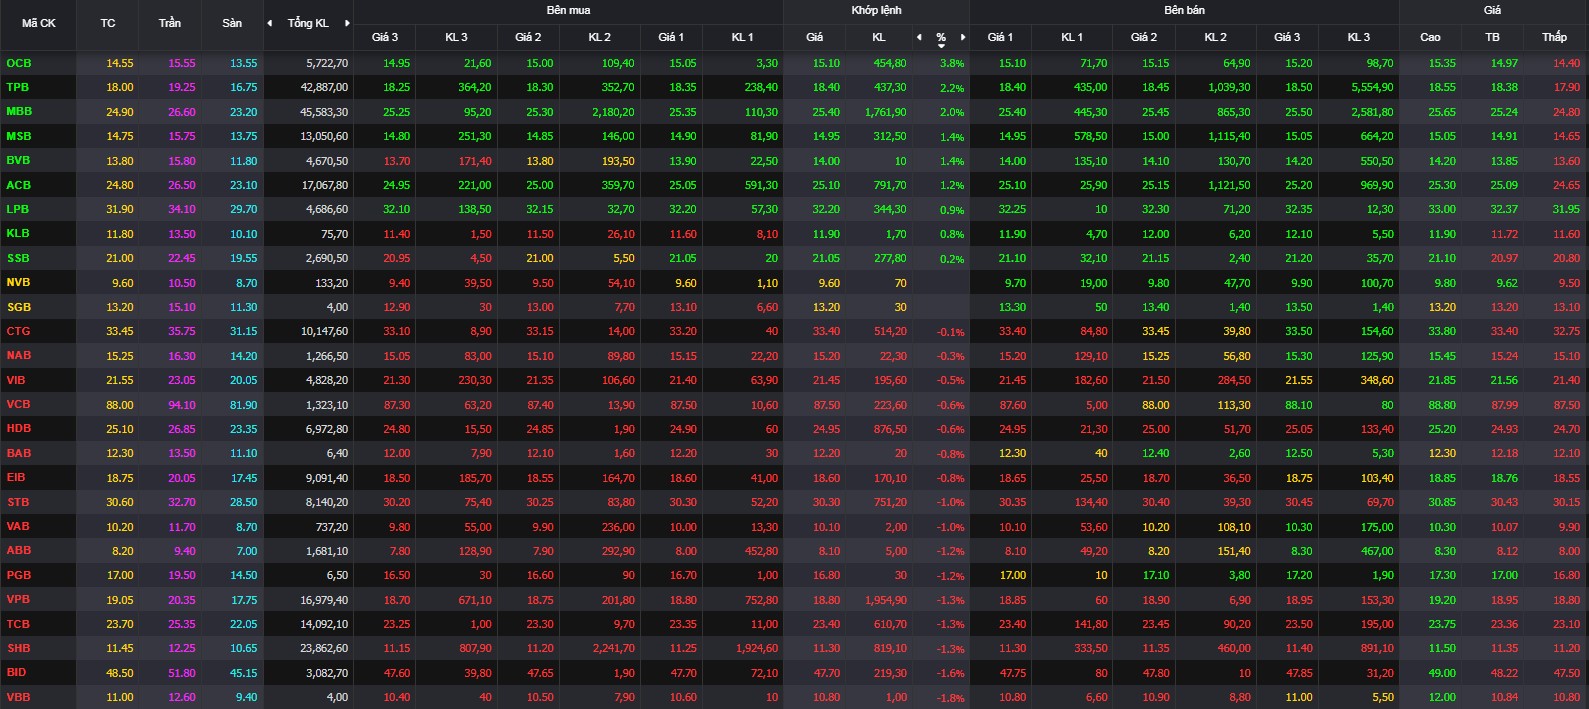The width and height of the screenshot is (1589, 709).
Task: Click the Khớp lệnh group header
Action: pos(876,10)
